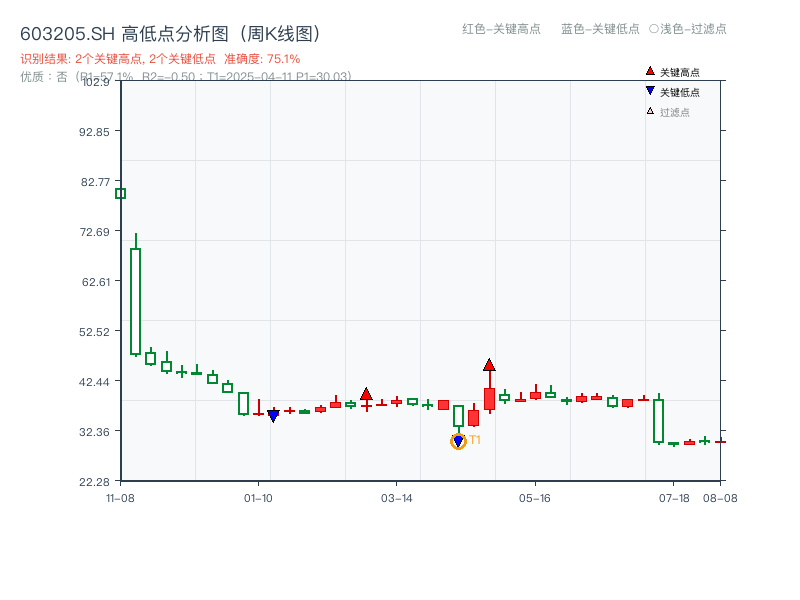This screenshot has height=600, width=800.
Task: Click the circle icon beside 浅色-过滤点
Action: pos(652,29)
